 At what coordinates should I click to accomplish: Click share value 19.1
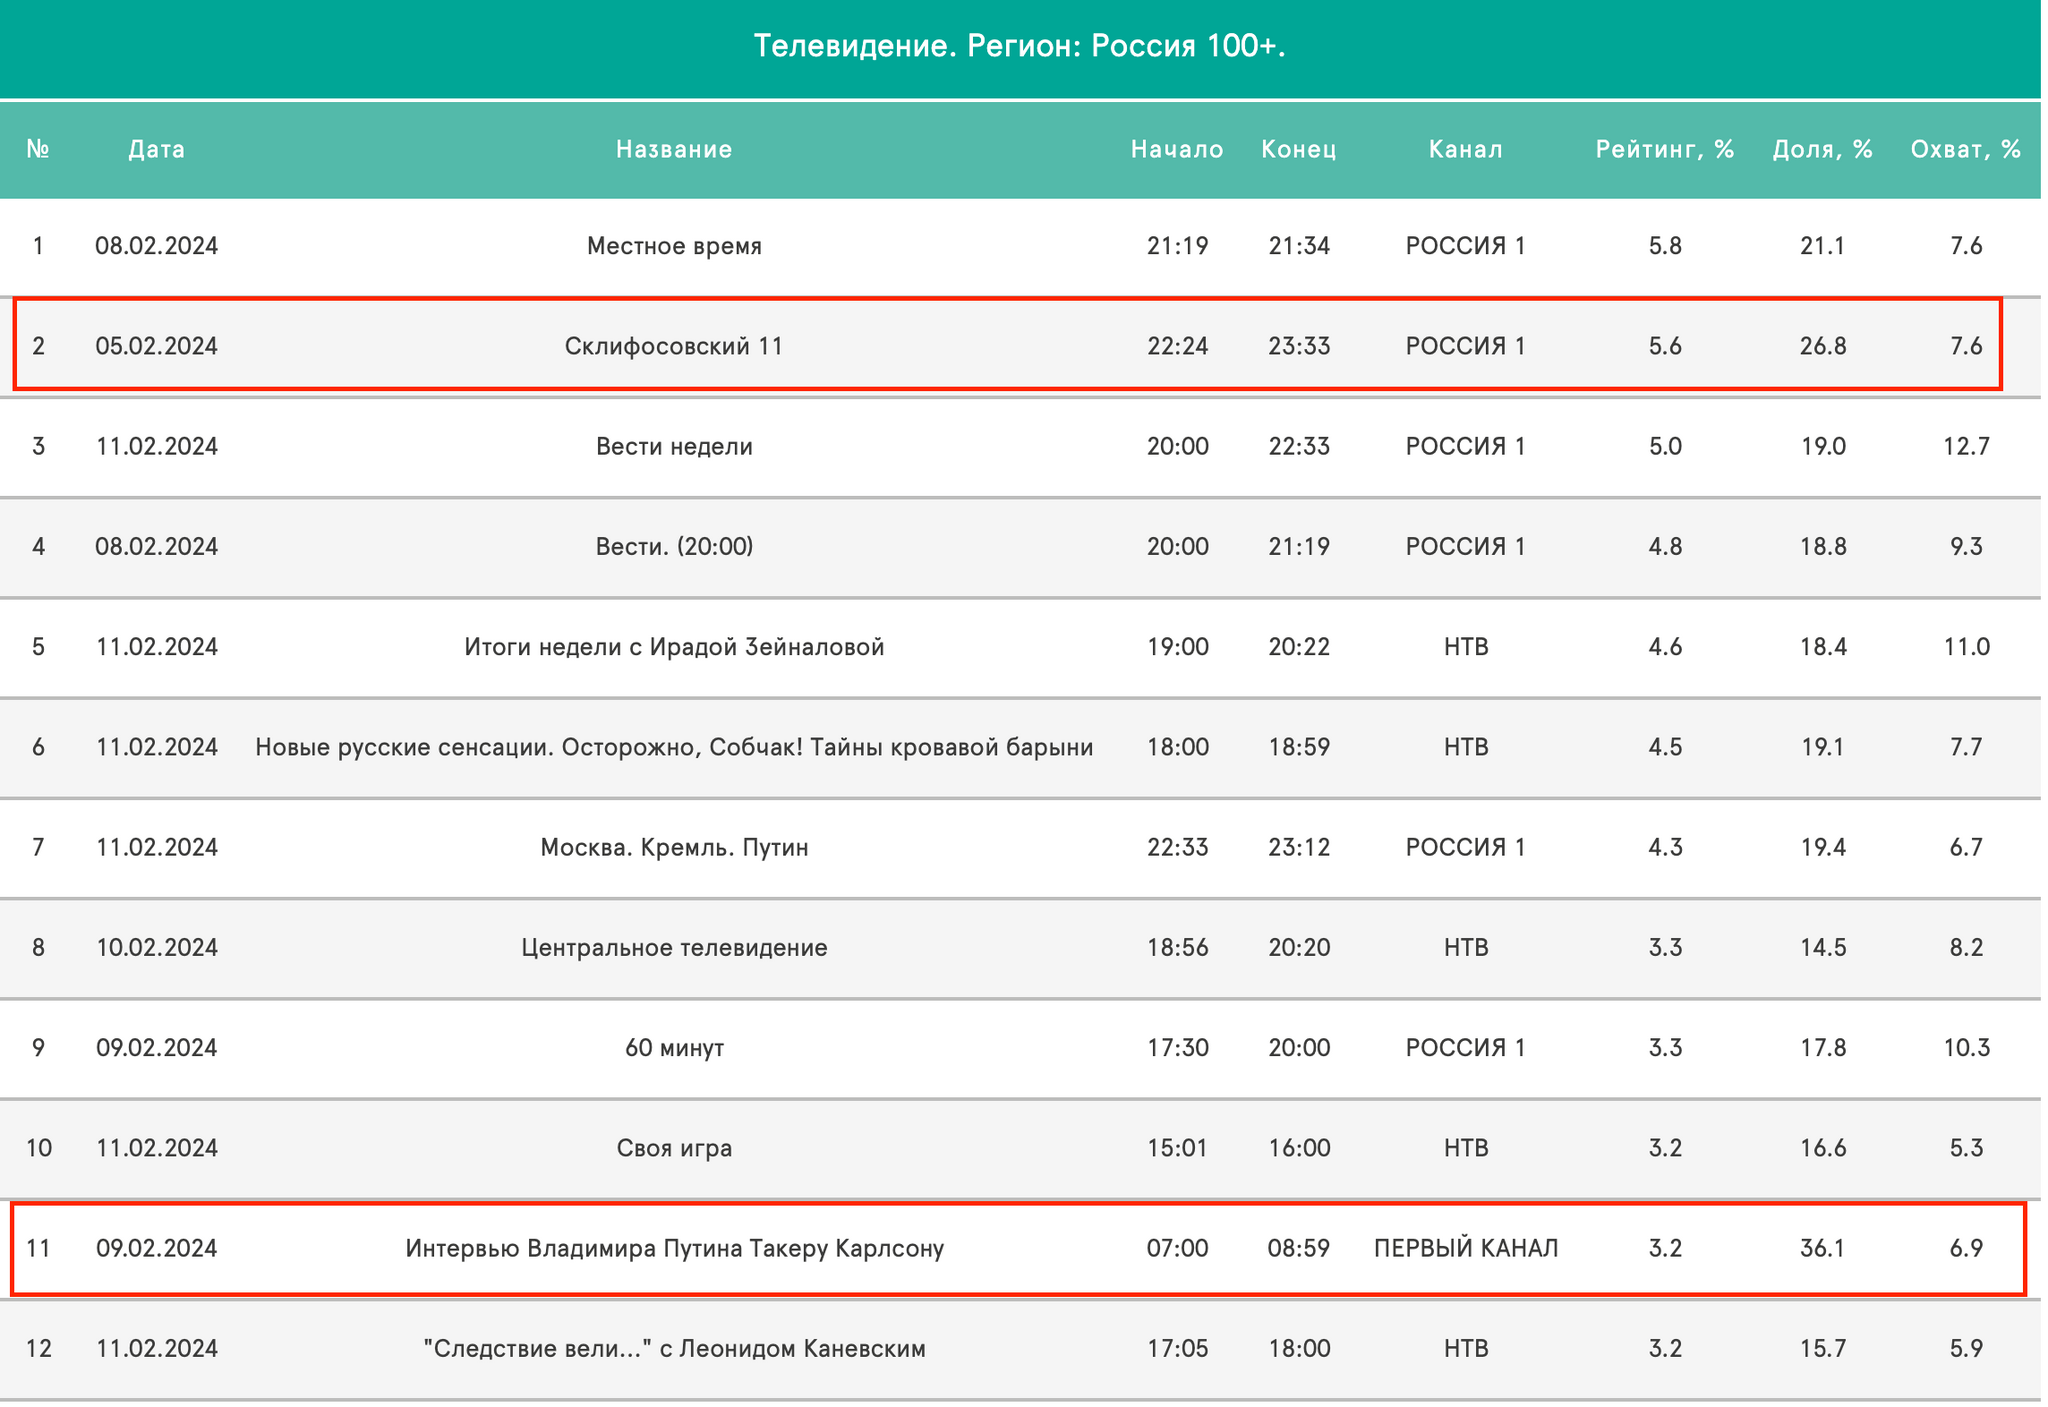(1823, 747)
